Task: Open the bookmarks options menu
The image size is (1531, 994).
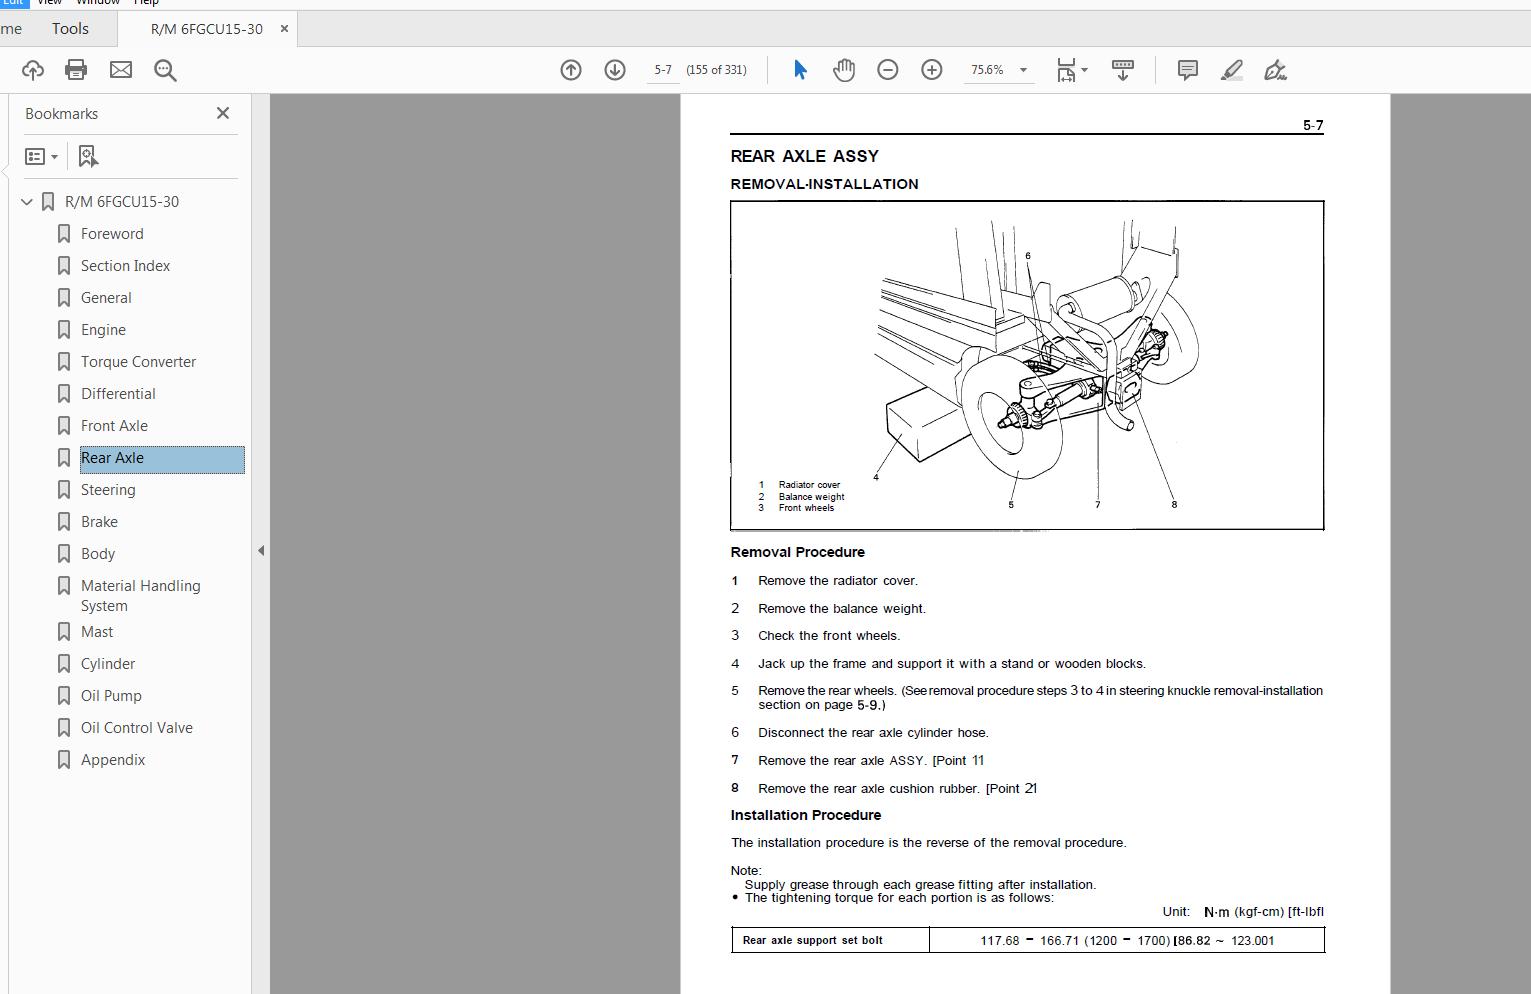Action: click(x=40, y=156)
